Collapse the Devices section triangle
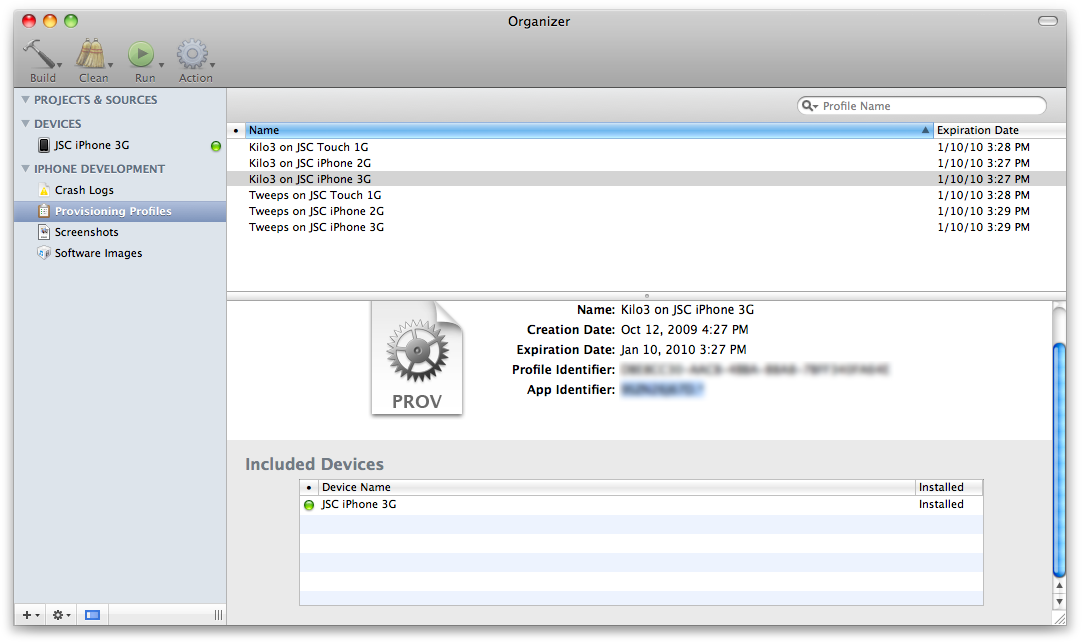The image size is (1082, 642). pos(26,124)
